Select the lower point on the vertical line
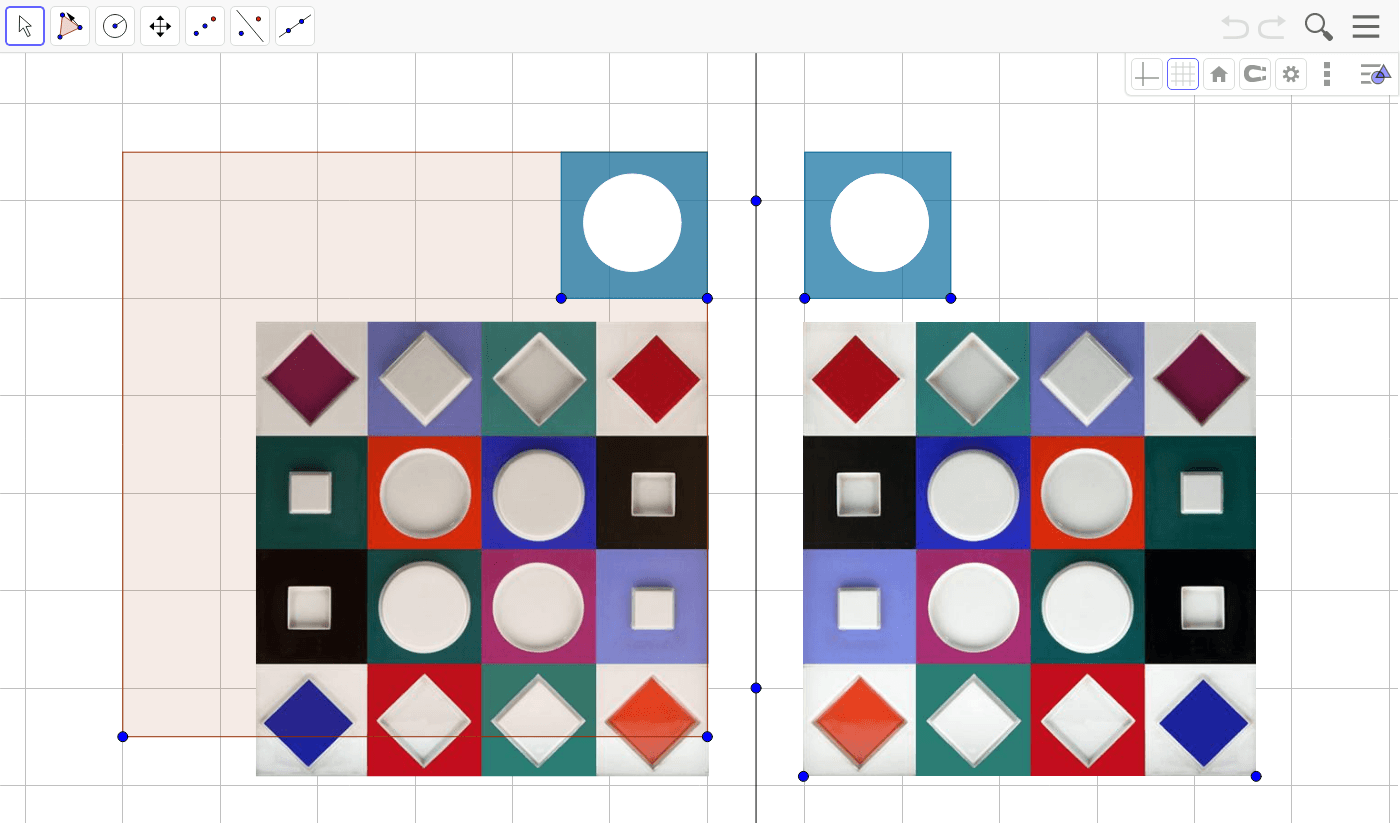1400x825 pixels. coord(756,688)
